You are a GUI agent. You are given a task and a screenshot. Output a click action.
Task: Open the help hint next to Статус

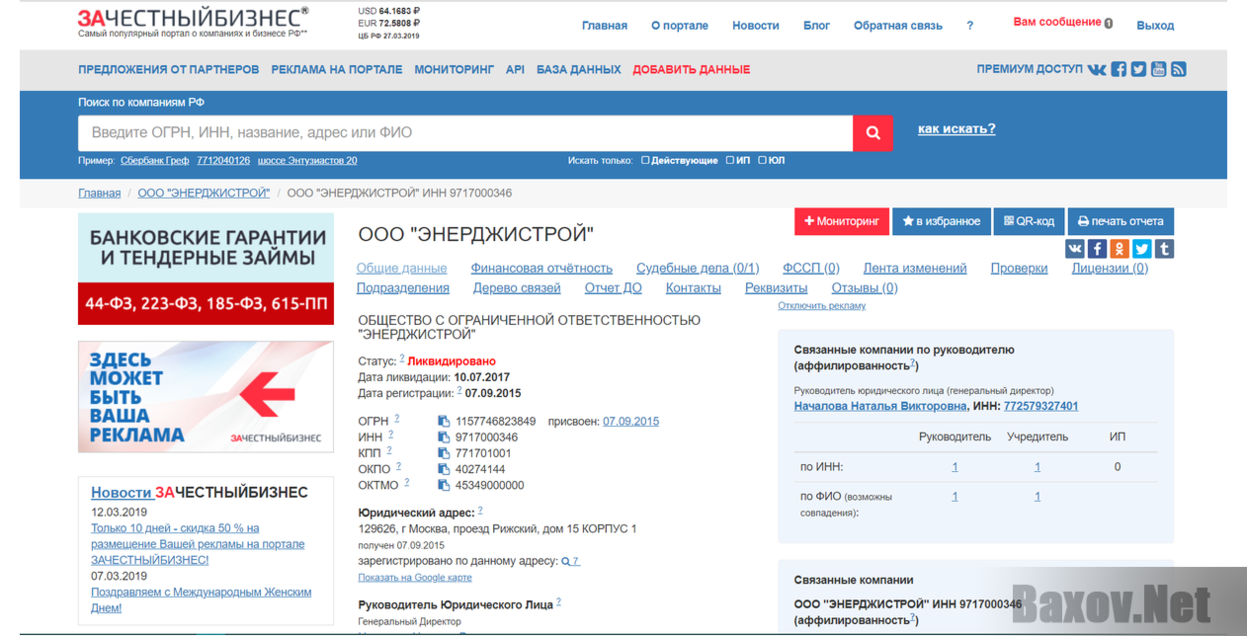click(402, 358)
